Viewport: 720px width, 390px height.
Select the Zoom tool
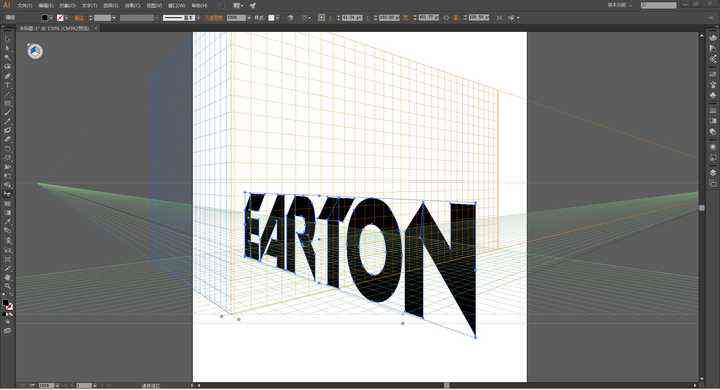click(7, 287)
